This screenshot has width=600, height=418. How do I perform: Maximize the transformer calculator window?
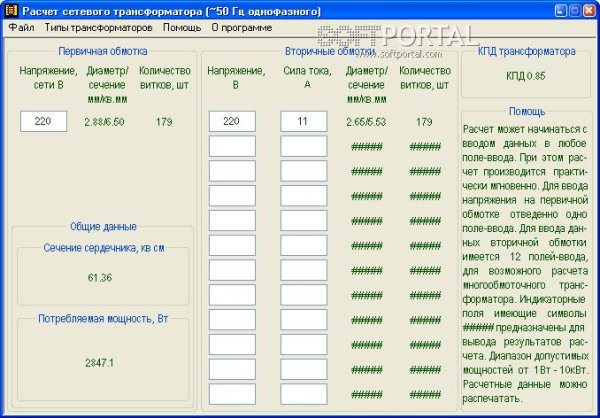(x=575, y=11)
